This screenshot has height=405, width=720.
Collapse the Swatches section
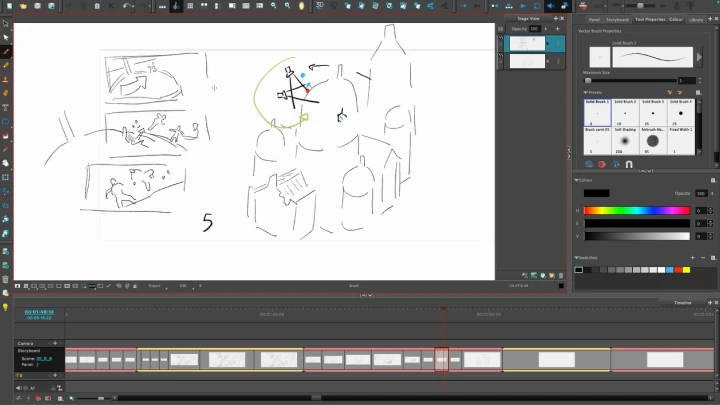pyautogui.click(x=578, y=257)
